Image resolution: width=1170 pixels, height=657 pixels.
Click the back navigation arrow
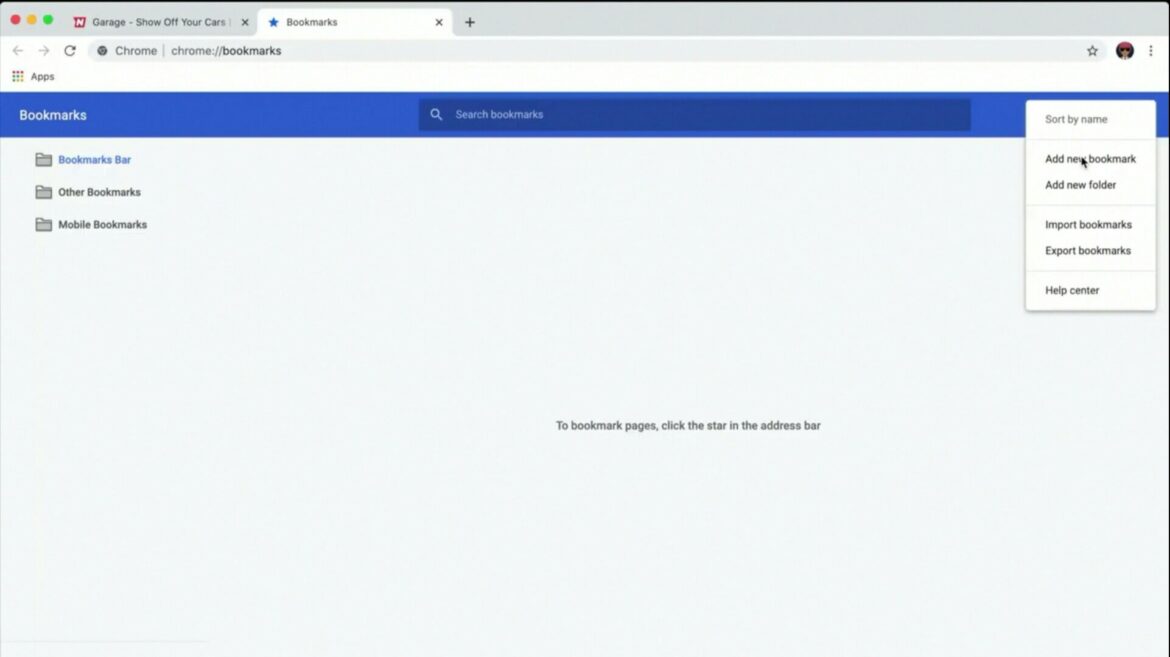[x=18, y=51]
